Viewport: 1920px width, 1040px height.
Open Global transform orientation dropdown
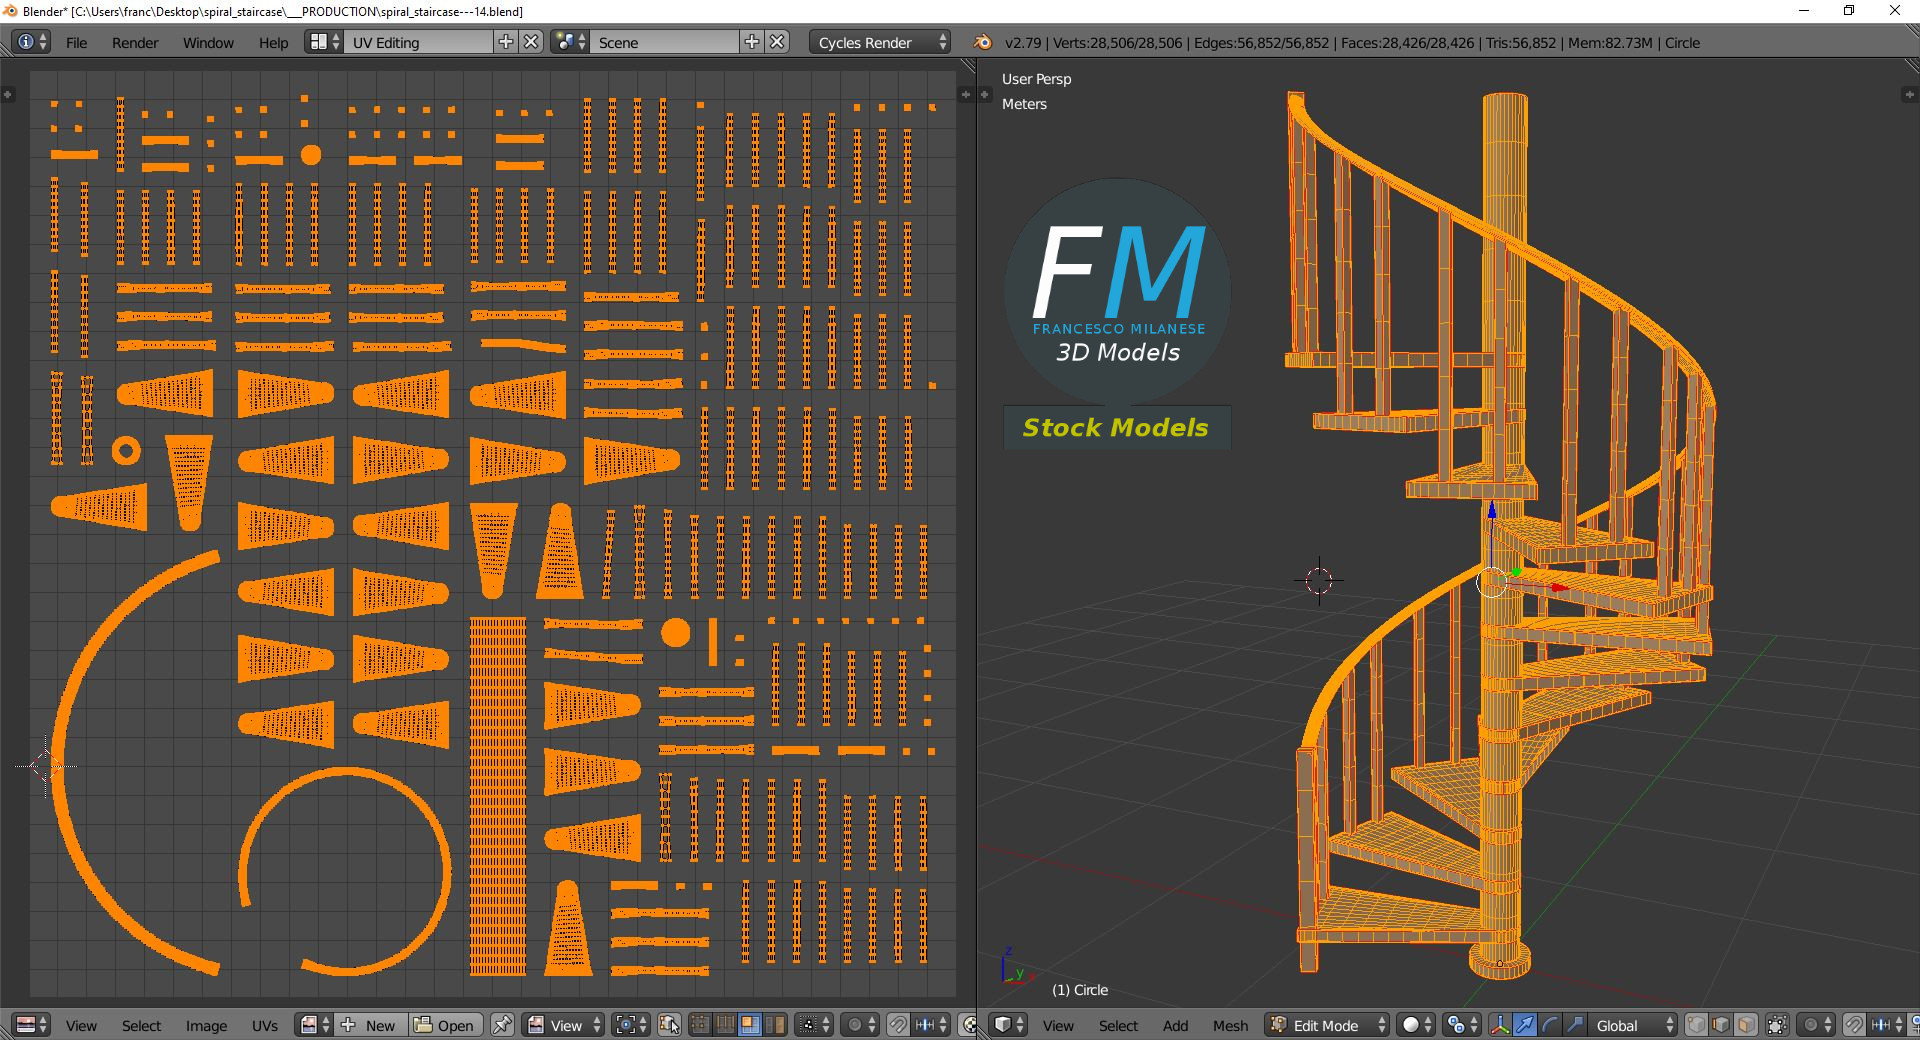[x=1633, y=1025]
